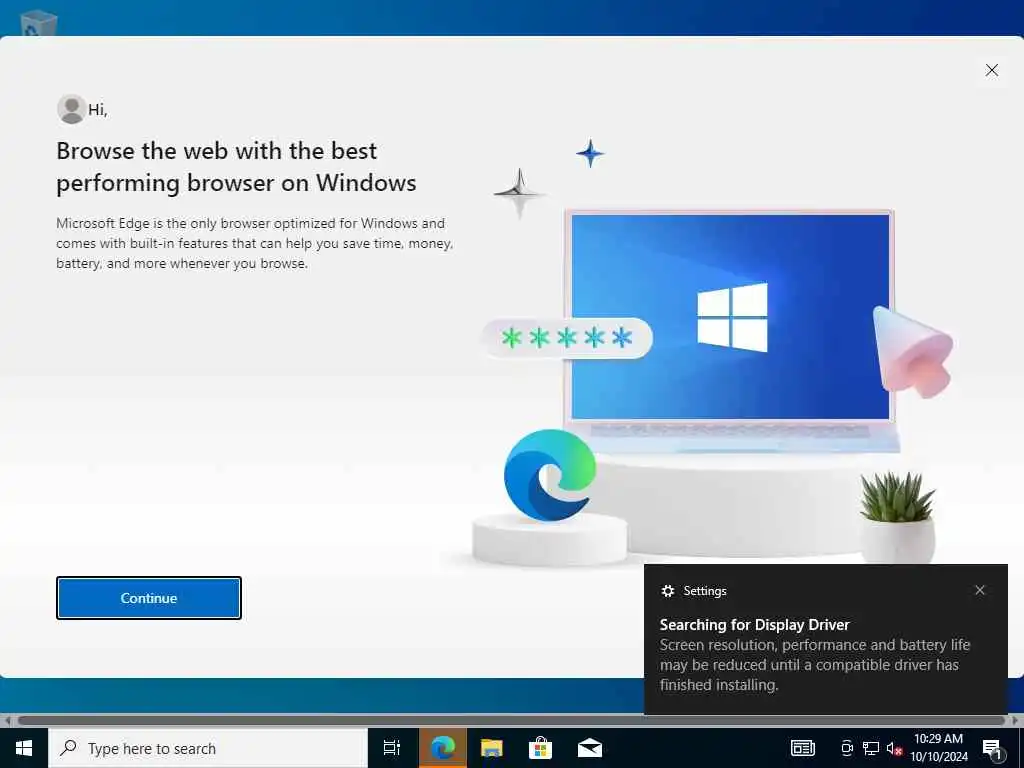The height and width of the screenshot is (768, 1024).
Task: Click the Microsoft Edge taskbar icon
Action: [x=443, y=748]
